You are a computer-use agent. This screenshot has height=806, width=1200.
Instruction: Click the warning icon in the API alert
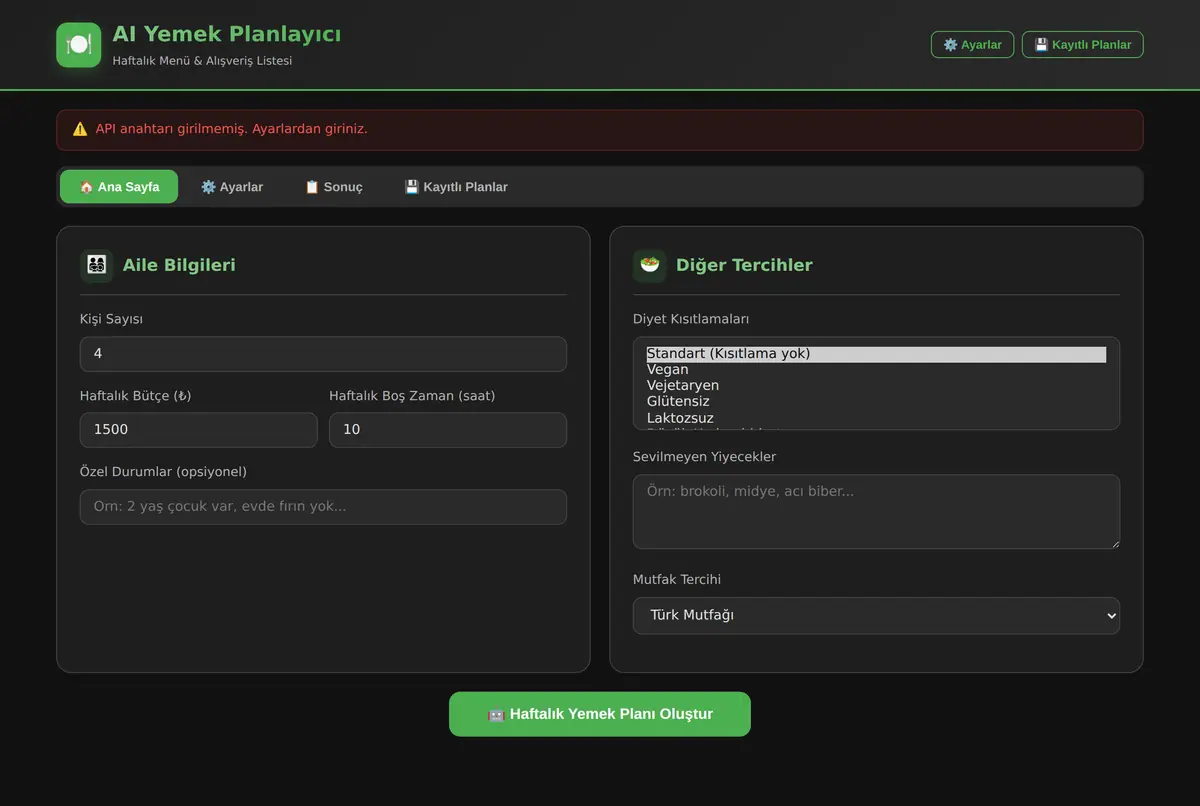[80, 129]
